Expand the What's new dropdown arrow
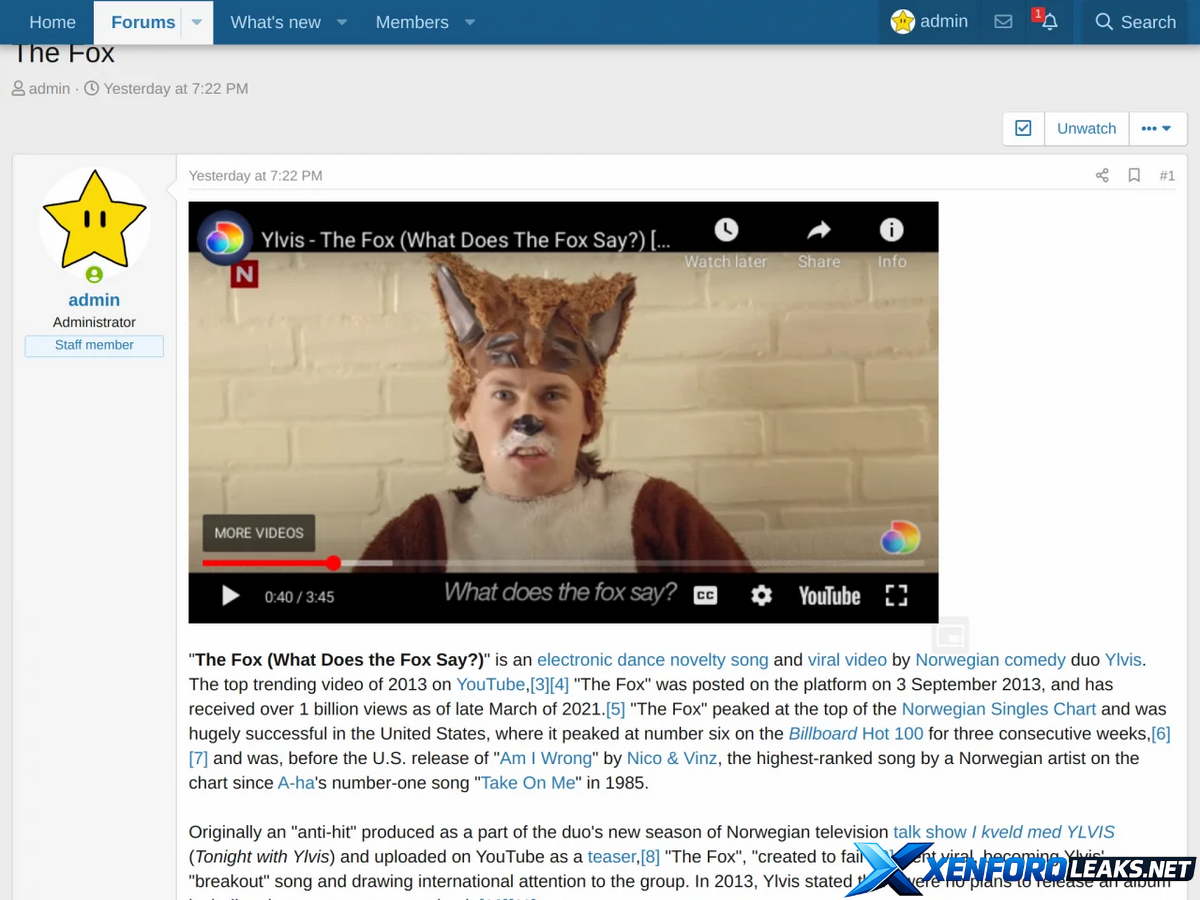The width and height of the screenshot is (1200, 900). [x=341, y=22]
